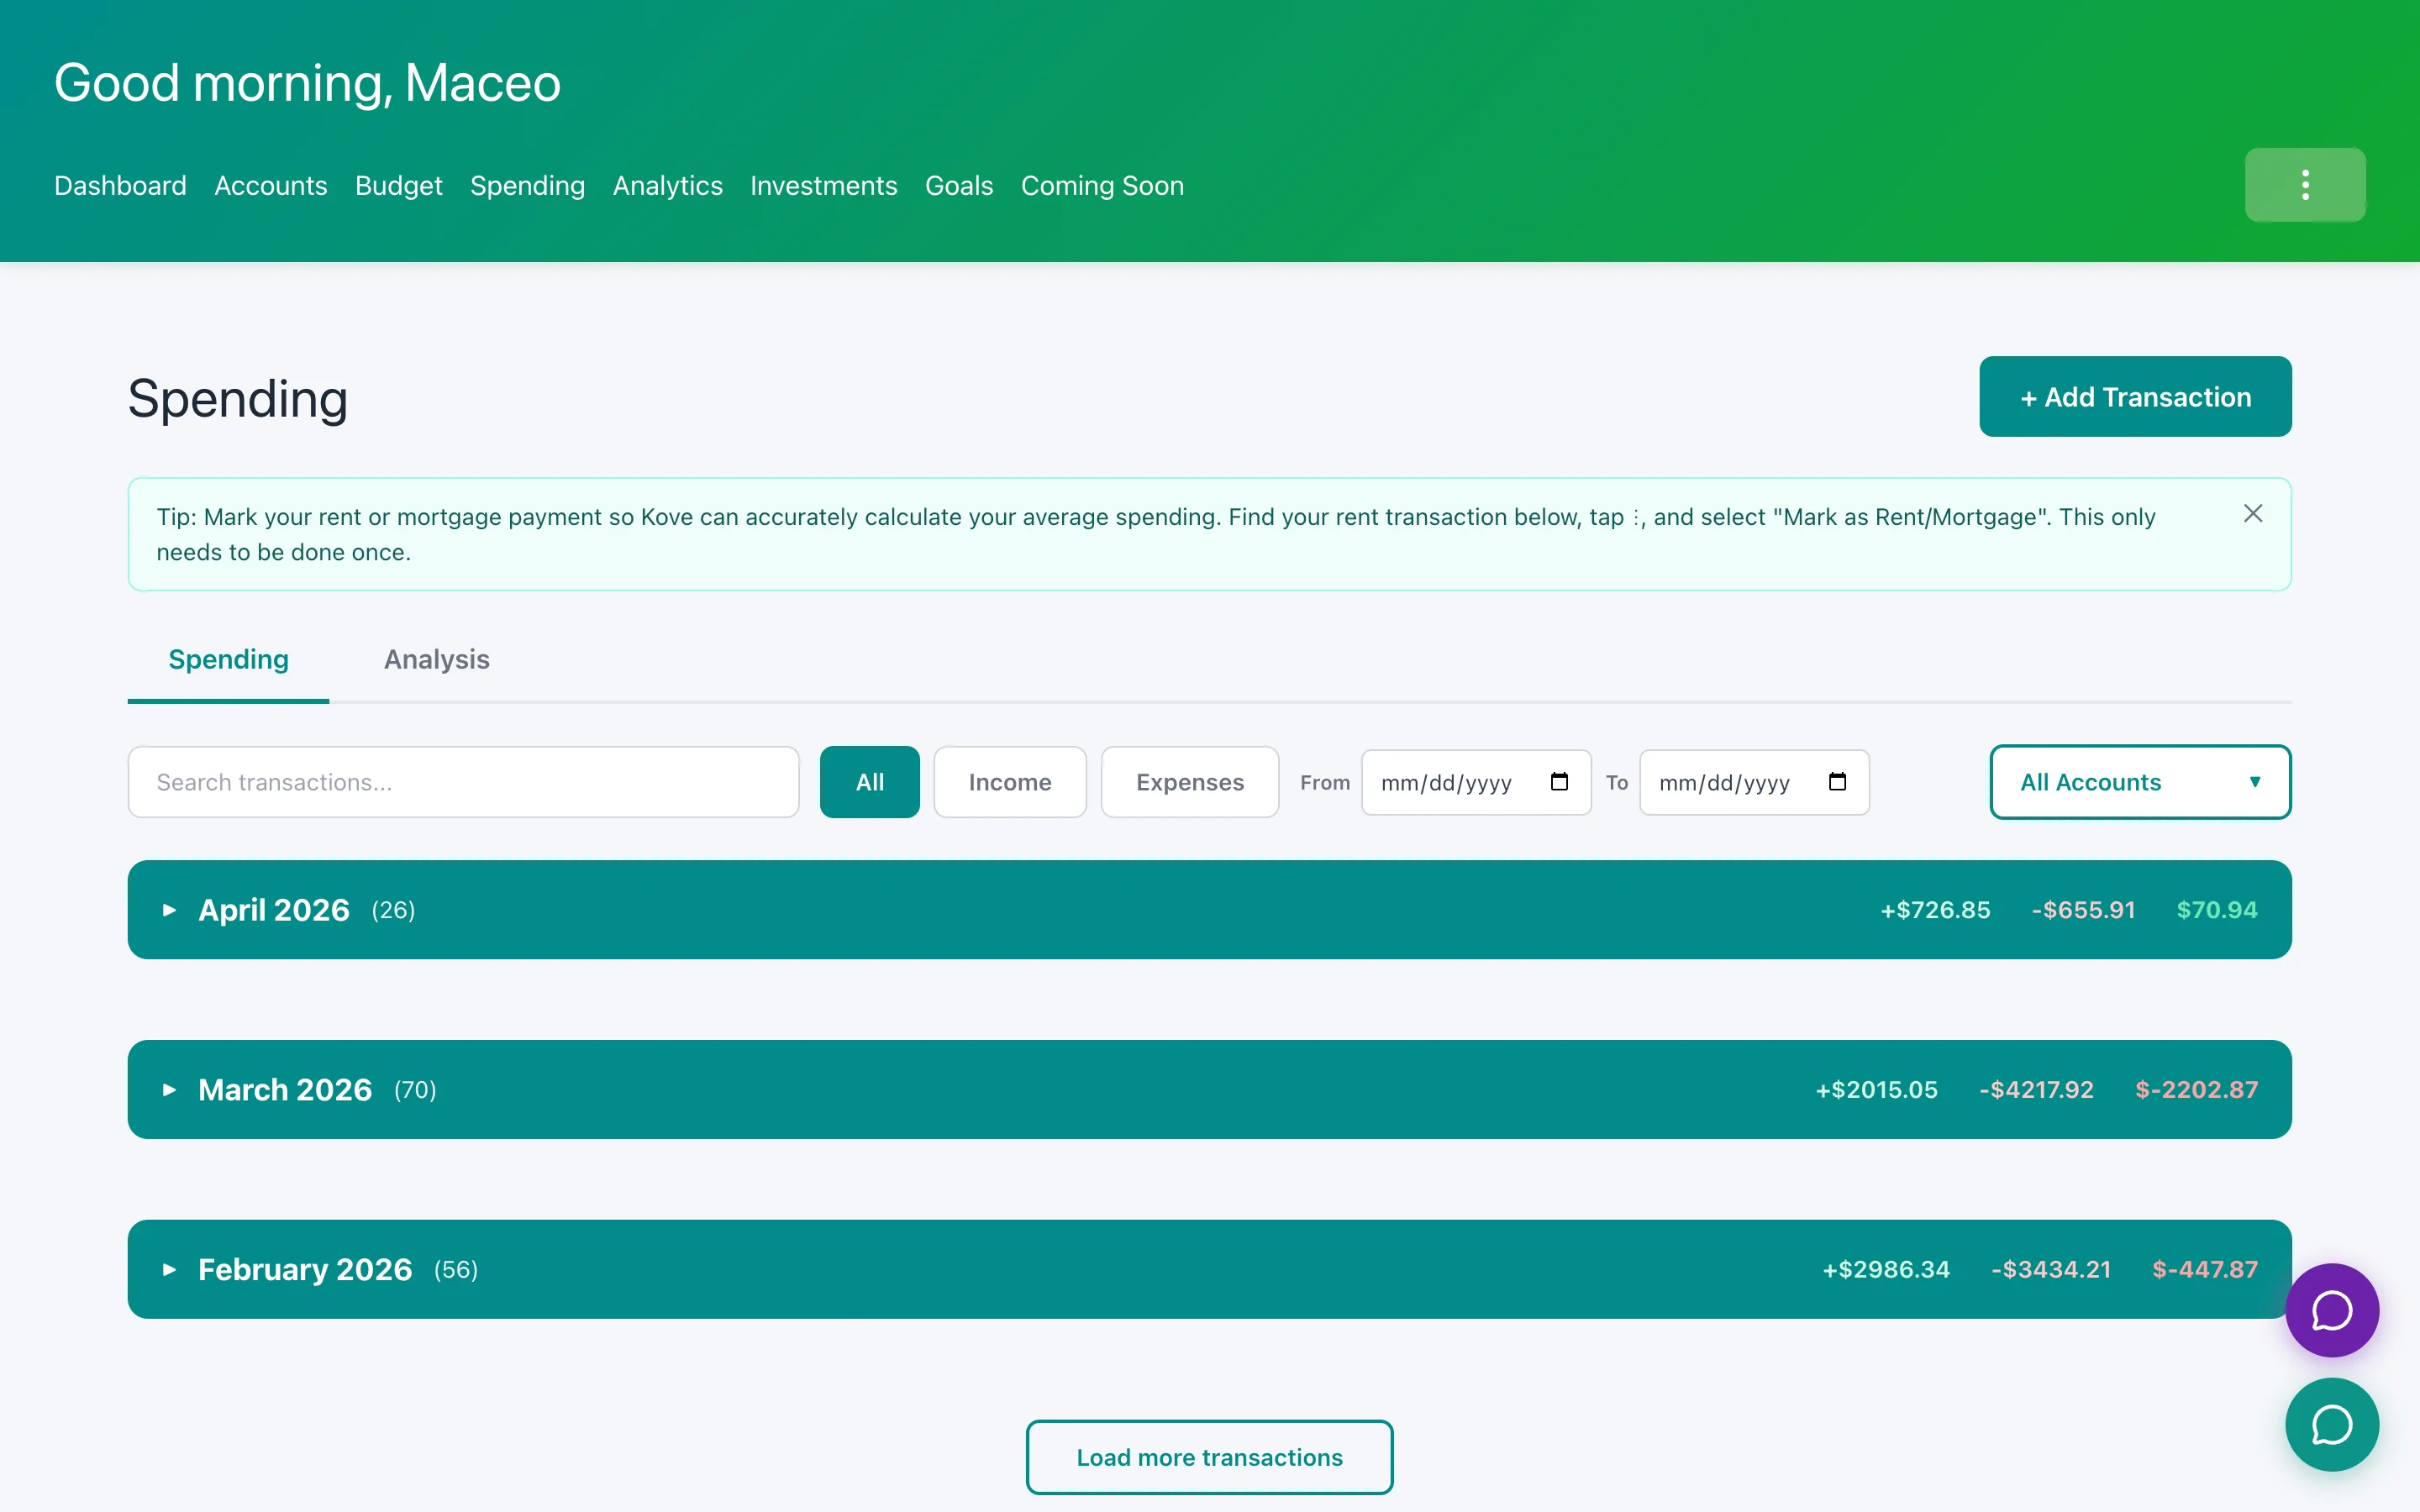Click the transaction search field
Screen dimensions: 2420x1512
pyautogui.click(x=462, y=782)
